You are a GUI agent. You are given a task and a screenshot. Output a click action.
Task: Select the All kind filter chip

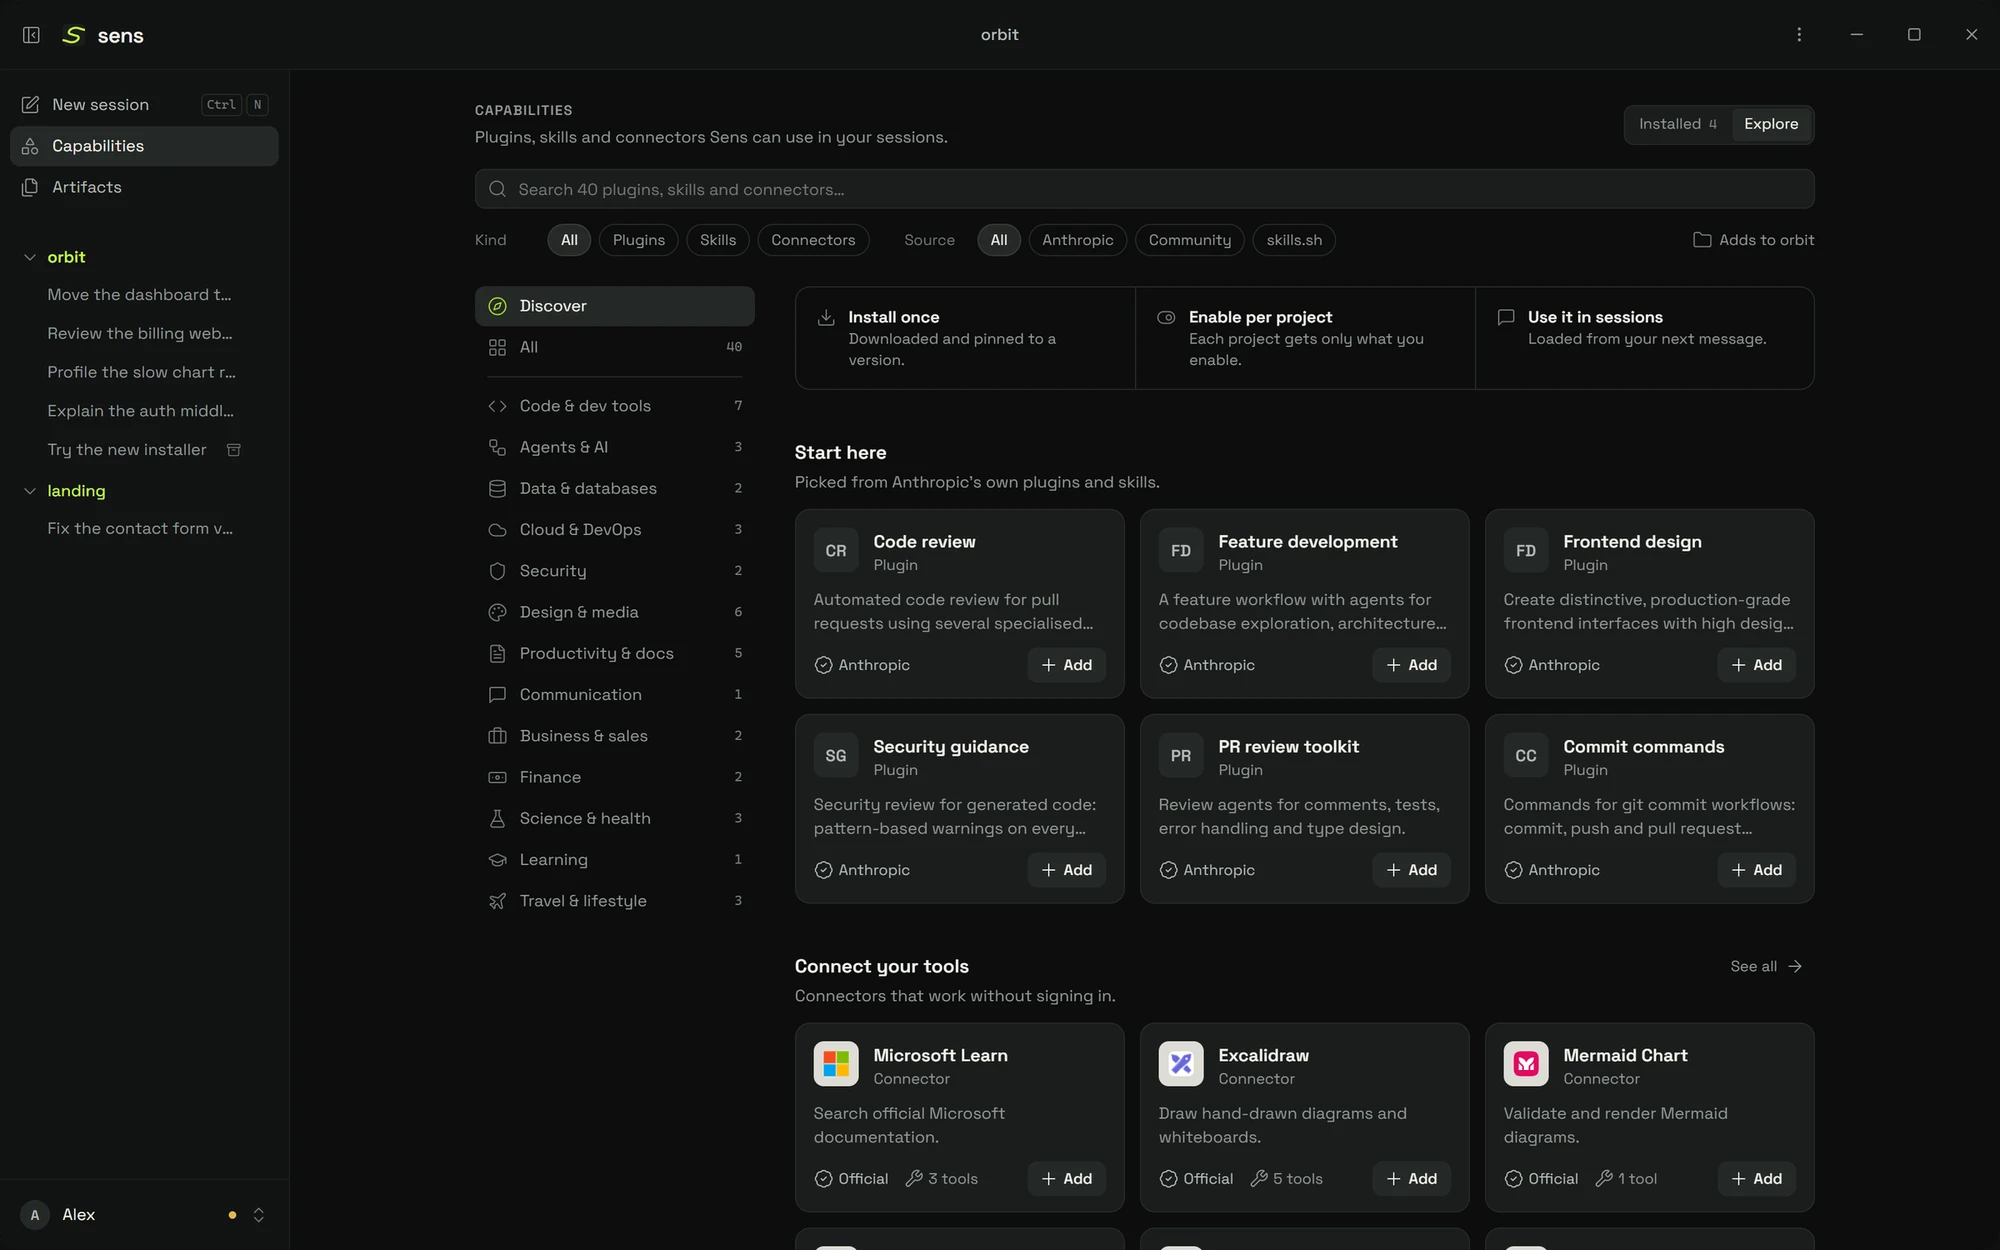point(569,240)
